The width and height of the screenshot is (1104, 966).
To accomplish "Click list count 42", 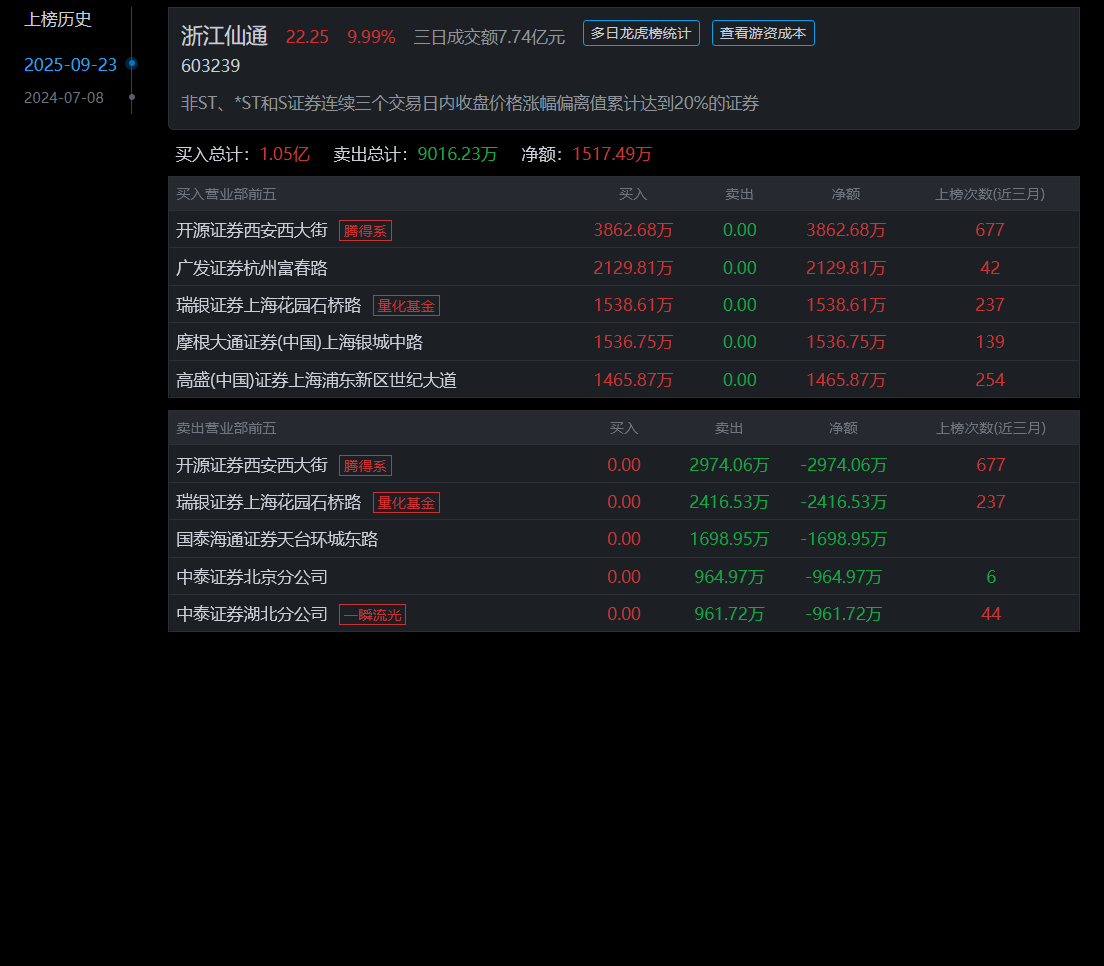I will click(x=990, y=268).
